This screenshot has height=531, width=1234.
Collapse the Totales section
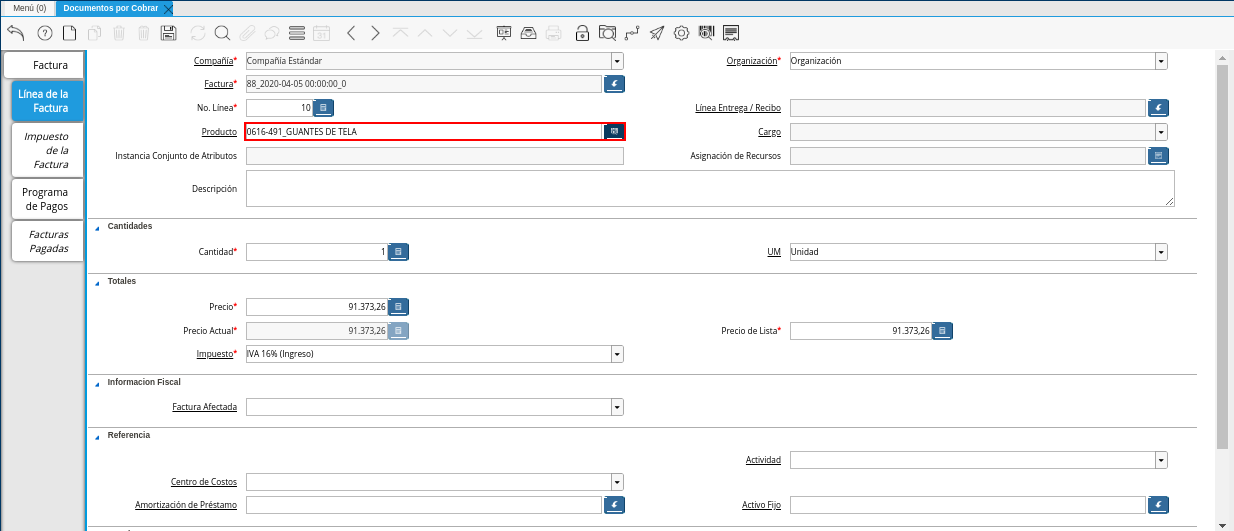(97, 282)
